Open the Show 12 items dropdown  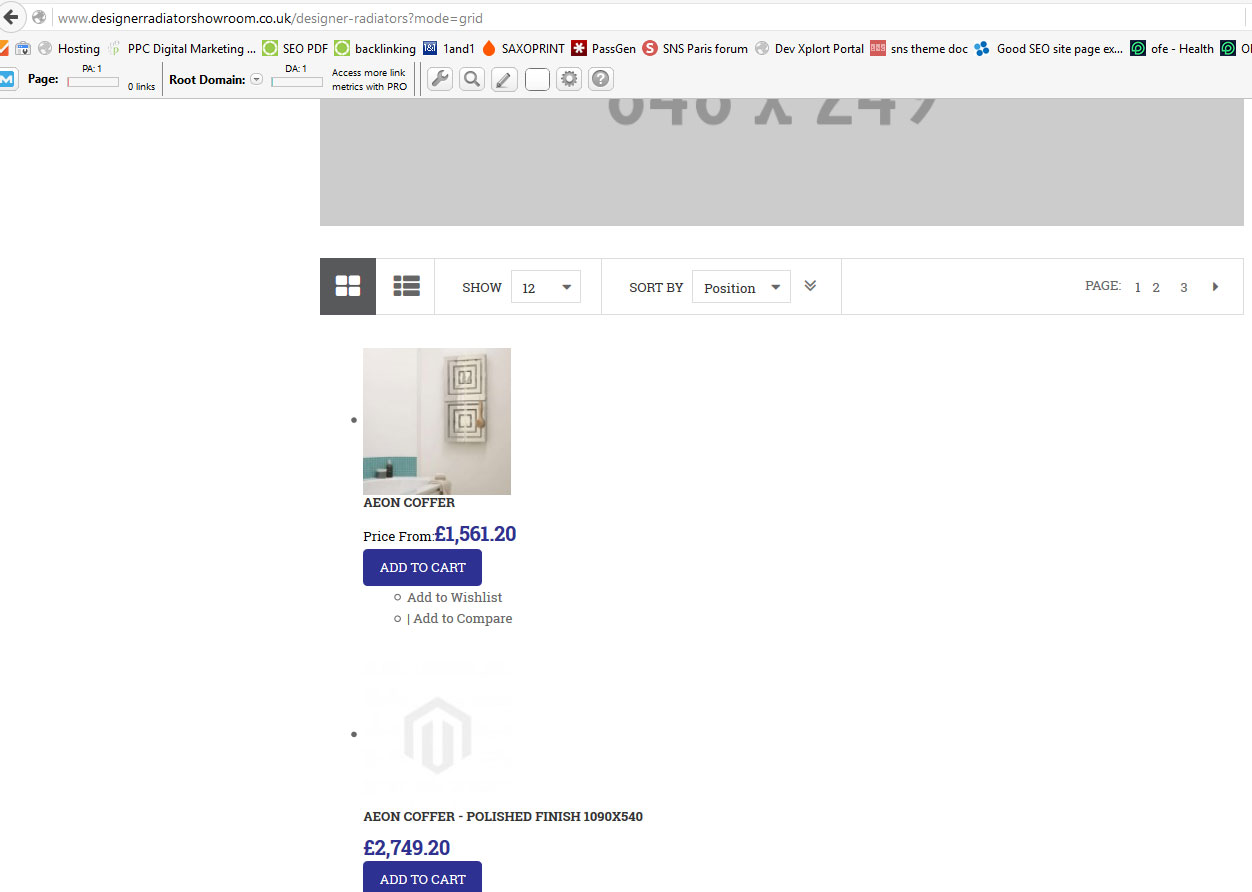click(545, 287)
